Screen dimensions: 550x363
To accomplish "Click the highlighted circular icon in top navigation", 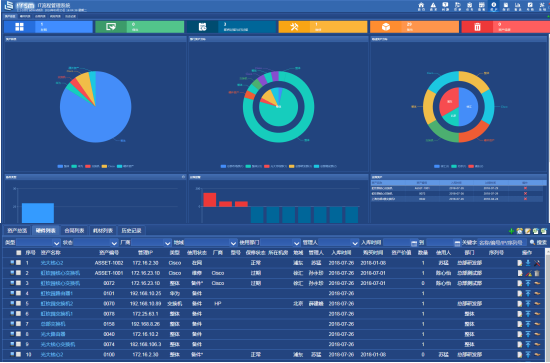I will (494, 6).
